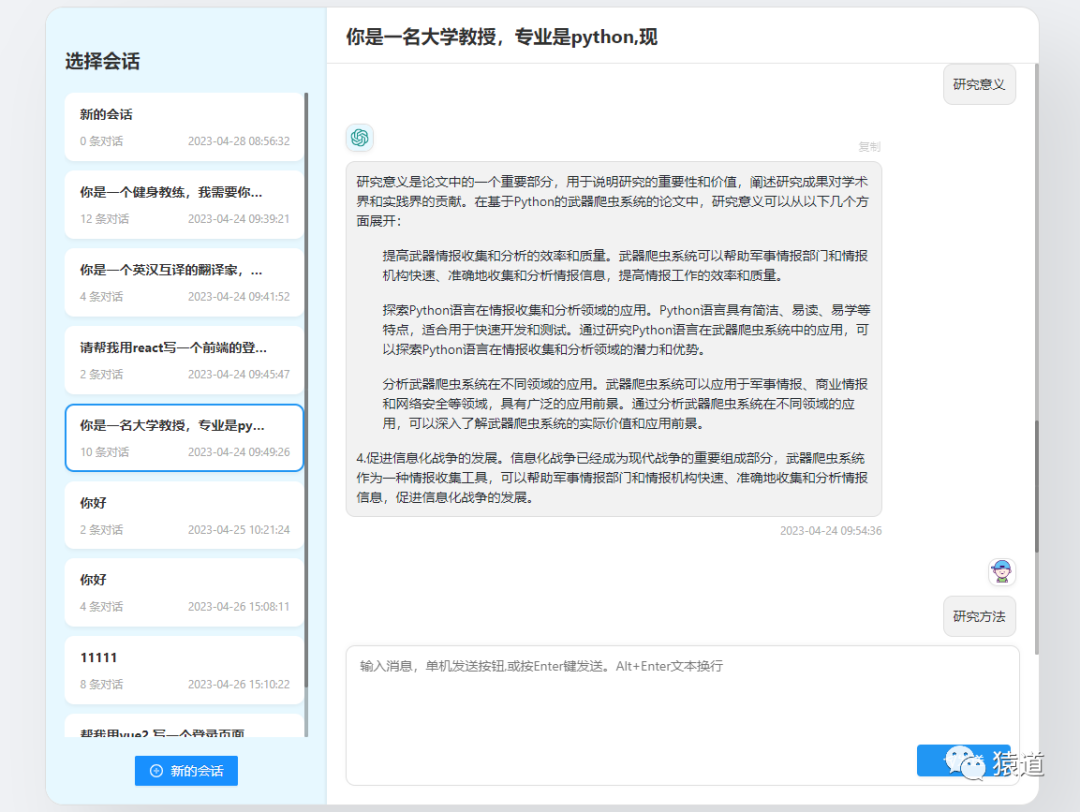Select the 研究方法 message bubble
1080x812 pixels.
(978, 617)
